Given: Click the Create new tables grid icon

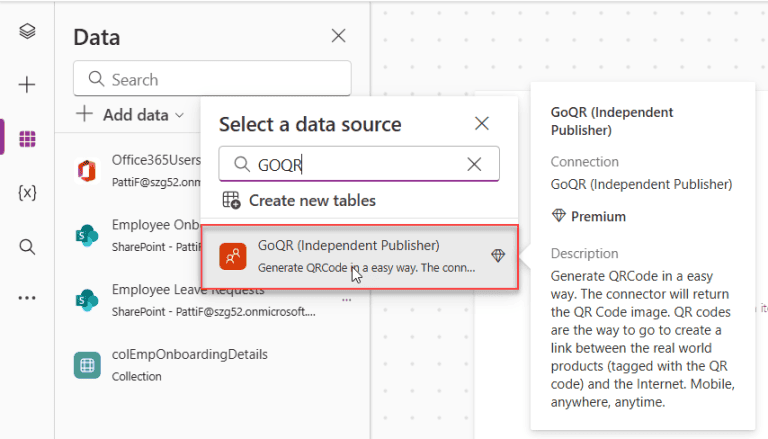Looking at the screenshot, I should tap(231, 200).
